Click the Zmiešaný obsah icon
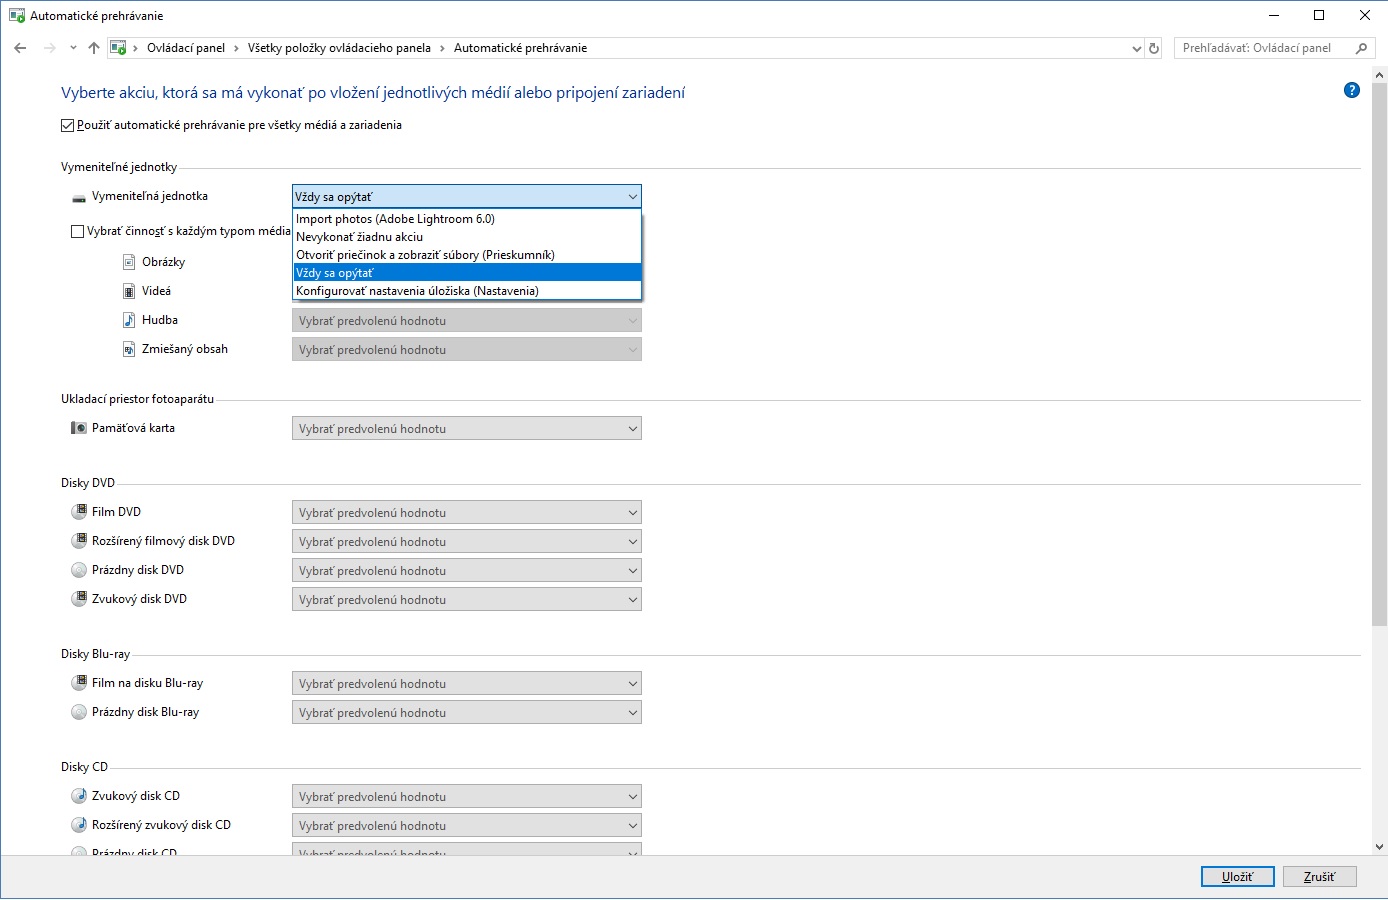Image resolution: width=1388 pixels, height=900 pixels. [x=129, y=349]
